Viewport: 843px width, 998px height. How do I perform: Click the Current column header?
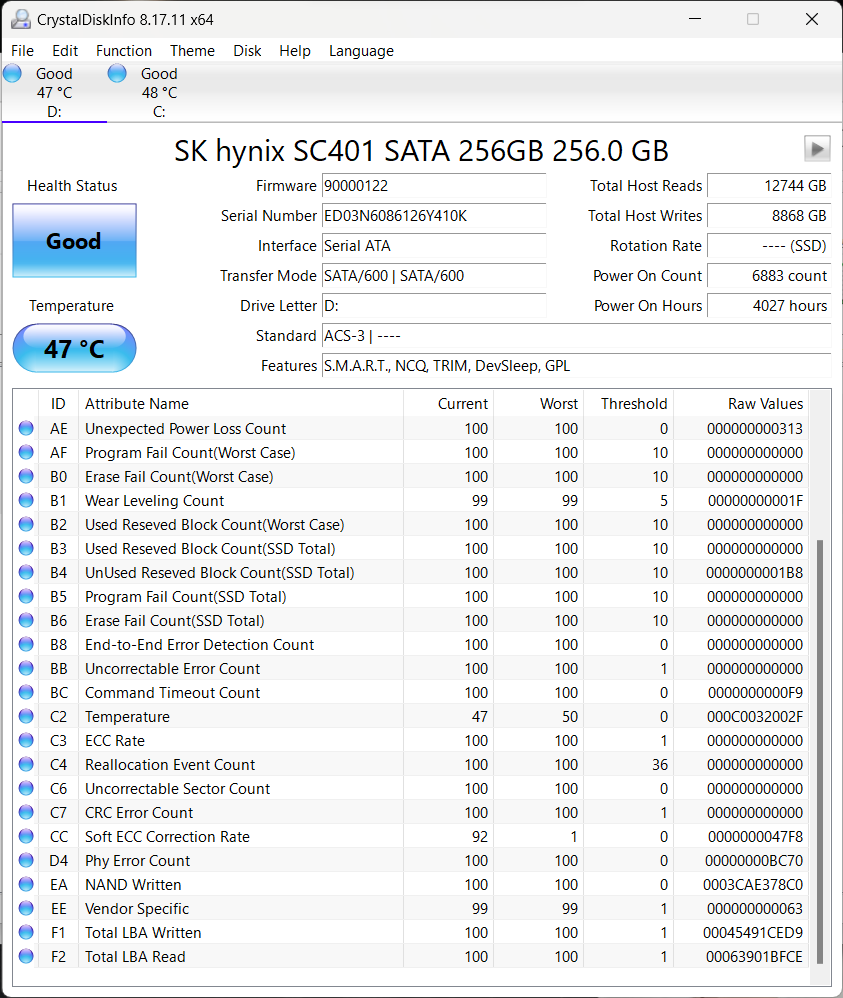coord(448,404)
